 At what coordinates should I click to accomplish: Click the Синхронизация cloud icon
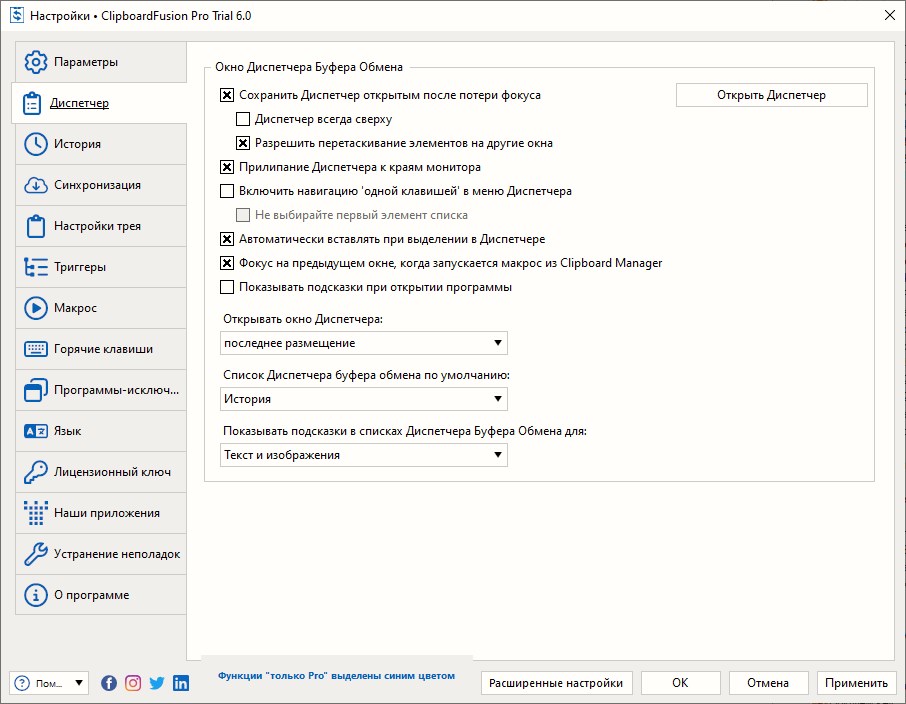coord(35,185)
